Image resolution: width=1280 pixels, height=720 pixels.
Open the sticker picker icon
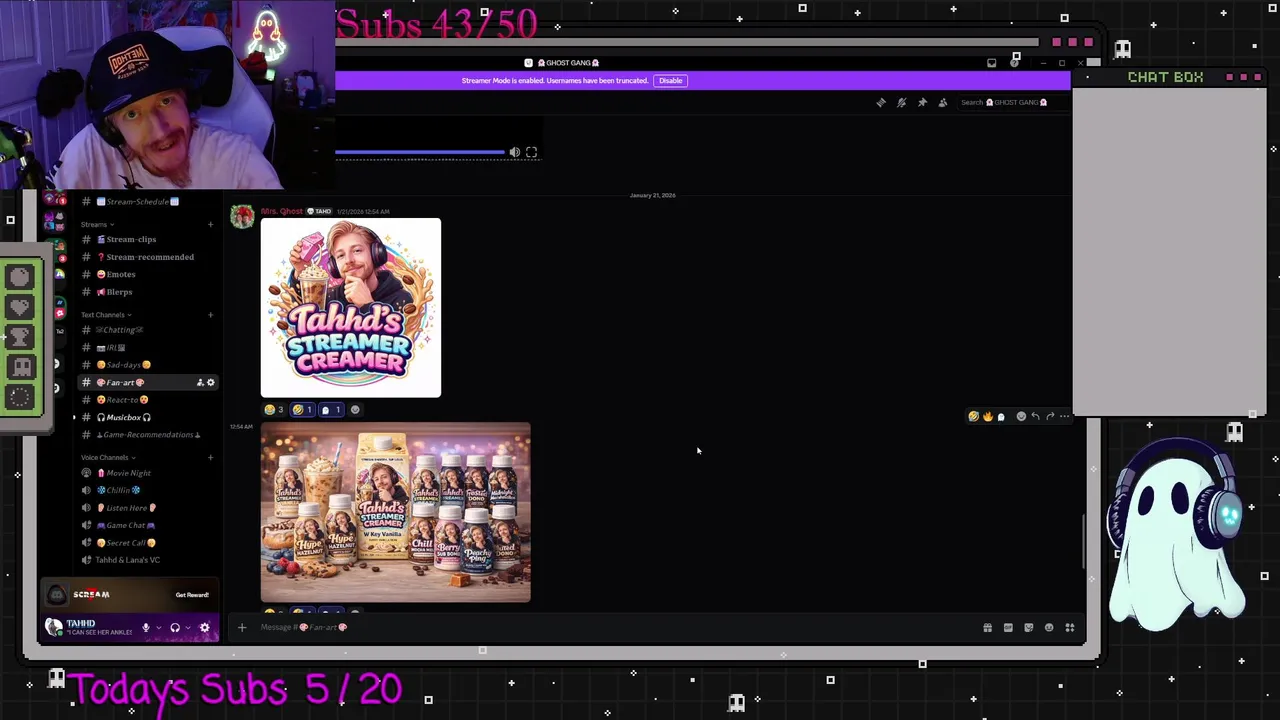(x=1028, y=627)
